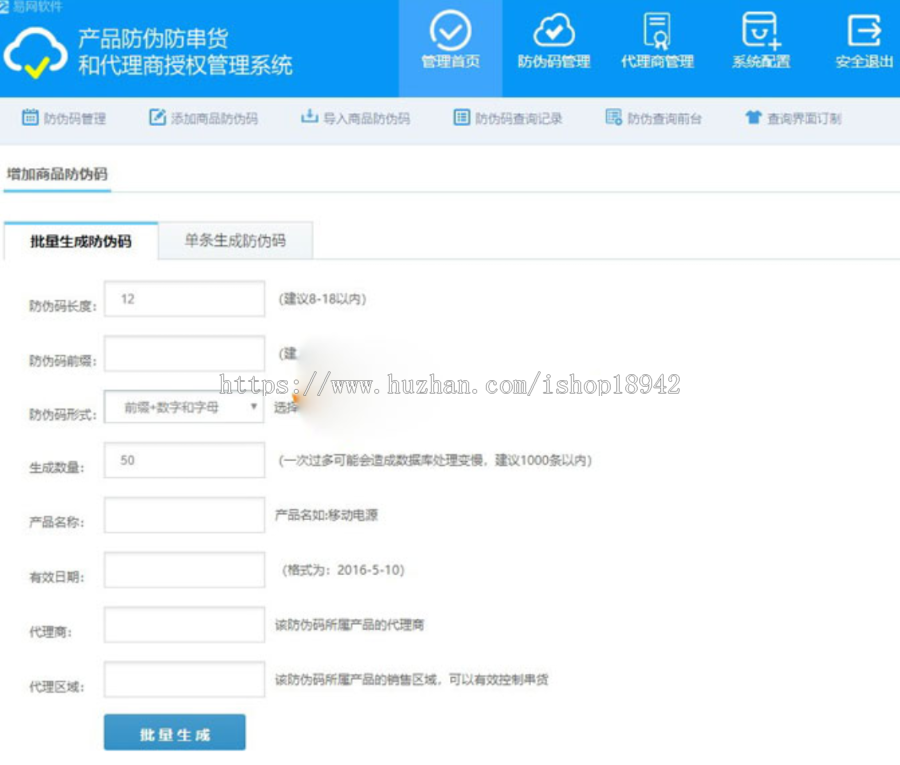
Task: Click hint text 建议8-18以内
Action: click(323, 299)
